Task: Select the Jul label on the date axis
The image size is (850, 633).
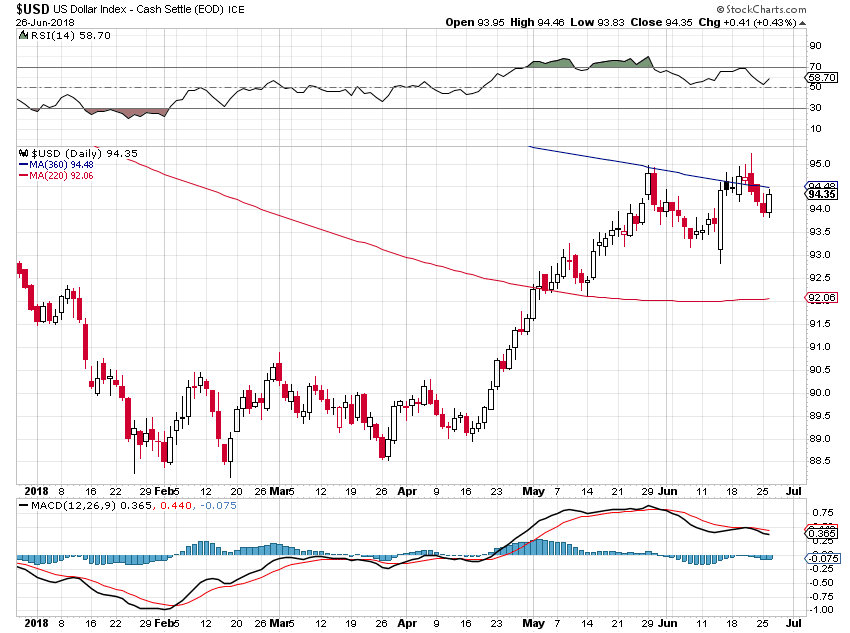Action: click(793, 492)
